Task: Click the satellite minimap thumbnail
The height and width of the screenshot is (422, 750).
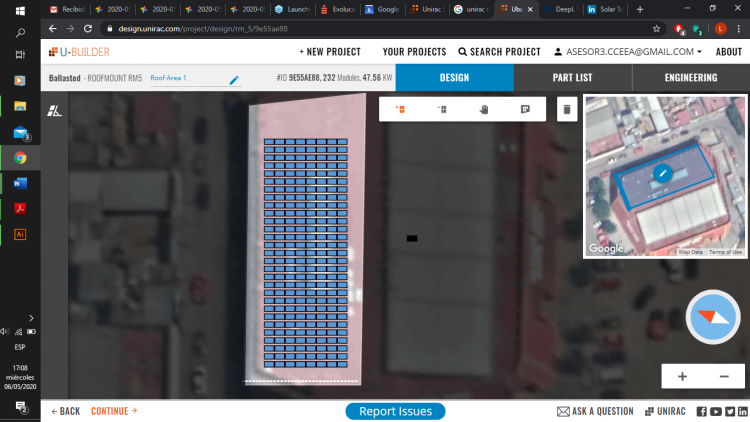Action: pyautogui.click(x=665, y=177)
